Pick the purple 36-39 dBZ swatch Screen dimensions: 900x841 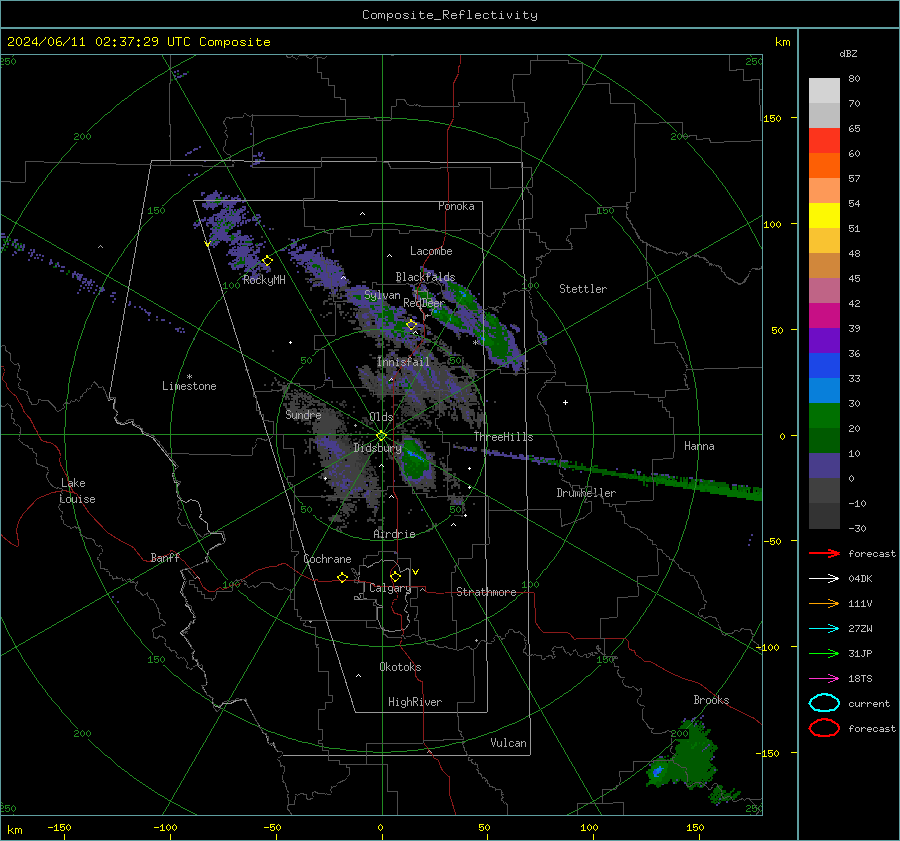click(824, 340)
